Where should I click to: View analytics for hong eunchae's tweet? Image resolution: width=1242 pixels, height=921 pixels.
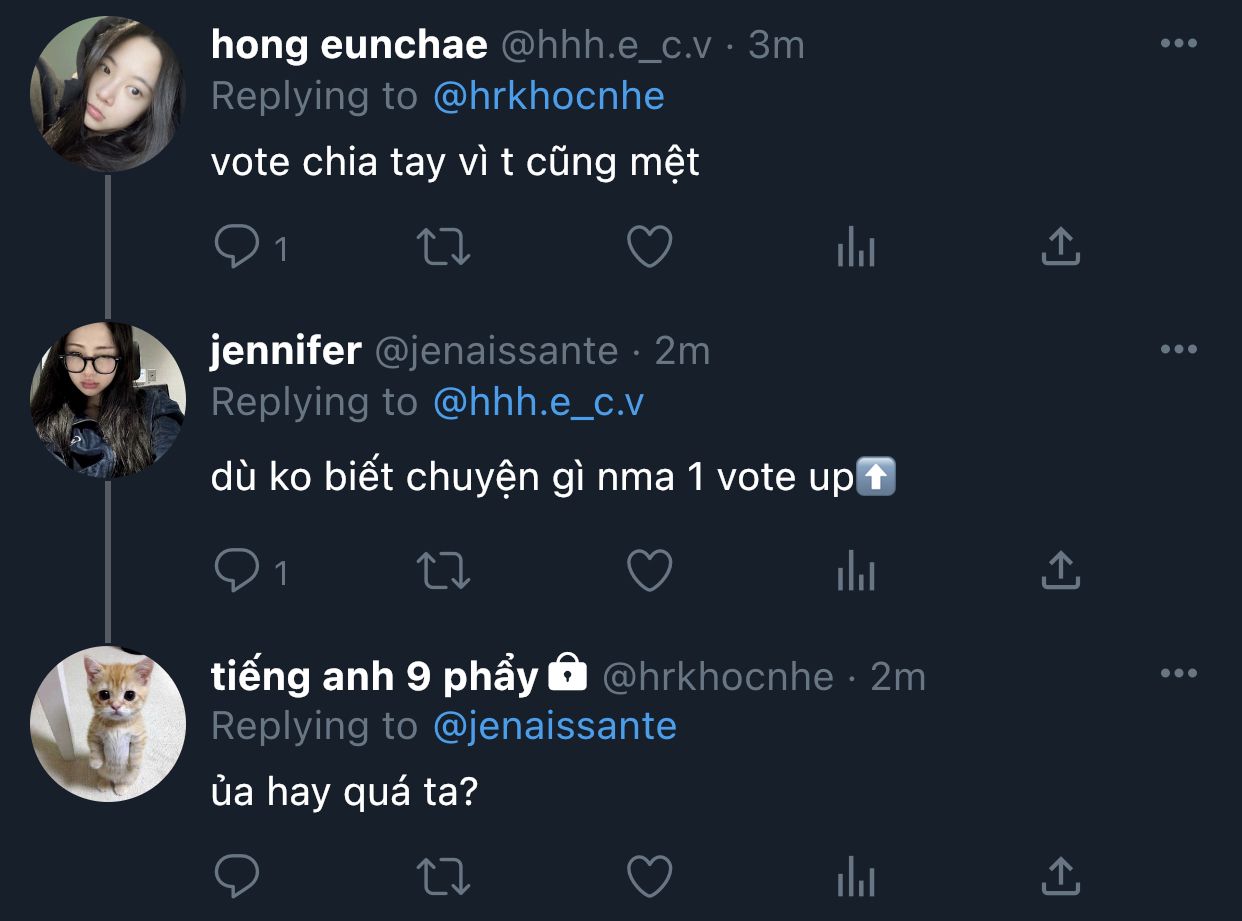[x=855, y=247]
